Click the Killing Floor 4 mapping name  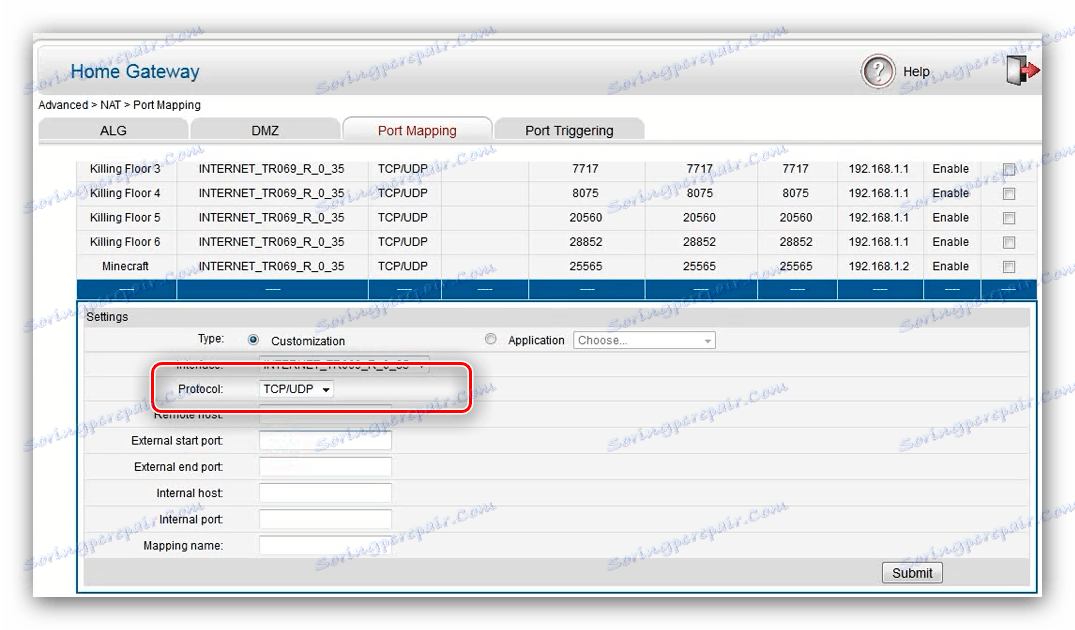(125, 193)
